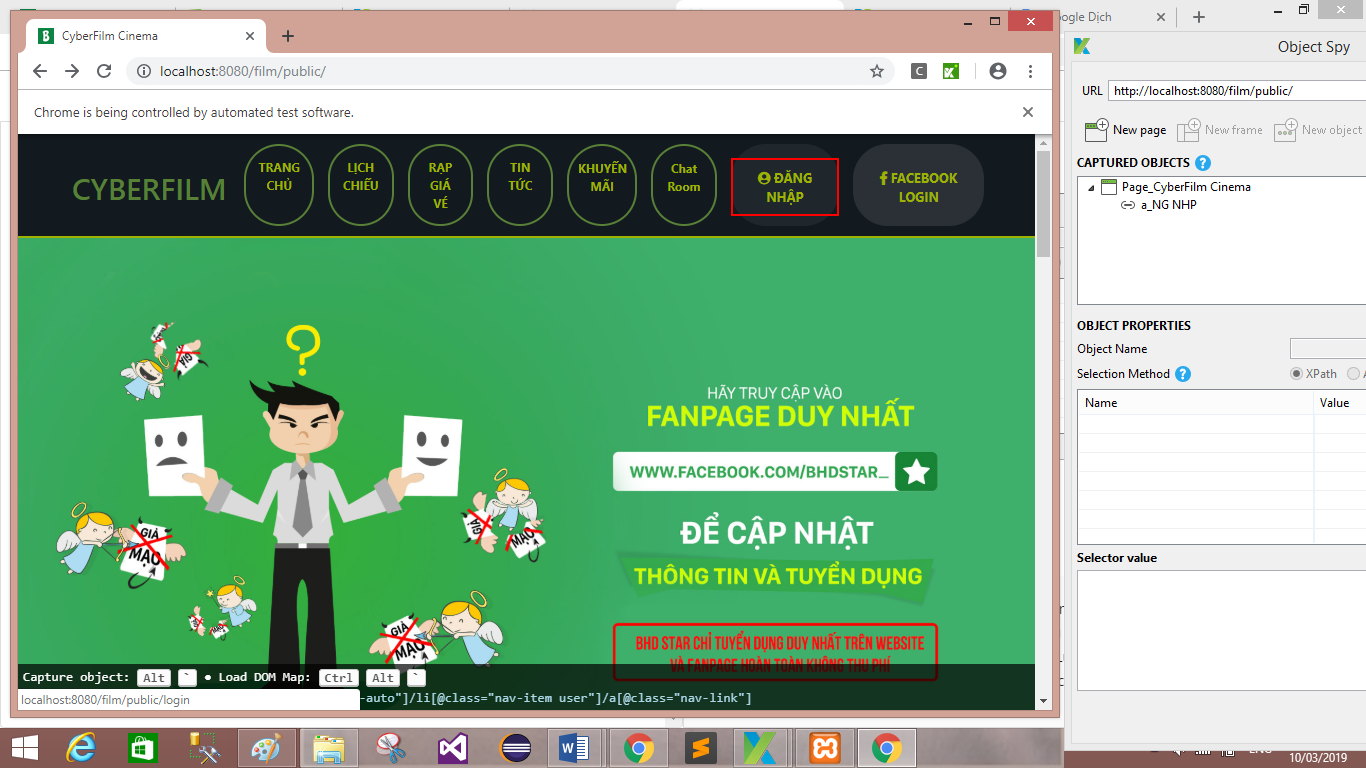The height and width of the screenshot is (768, 1366).
Task: Open the KHUYẾN MÃI page
Action: [x=602, y=185]
